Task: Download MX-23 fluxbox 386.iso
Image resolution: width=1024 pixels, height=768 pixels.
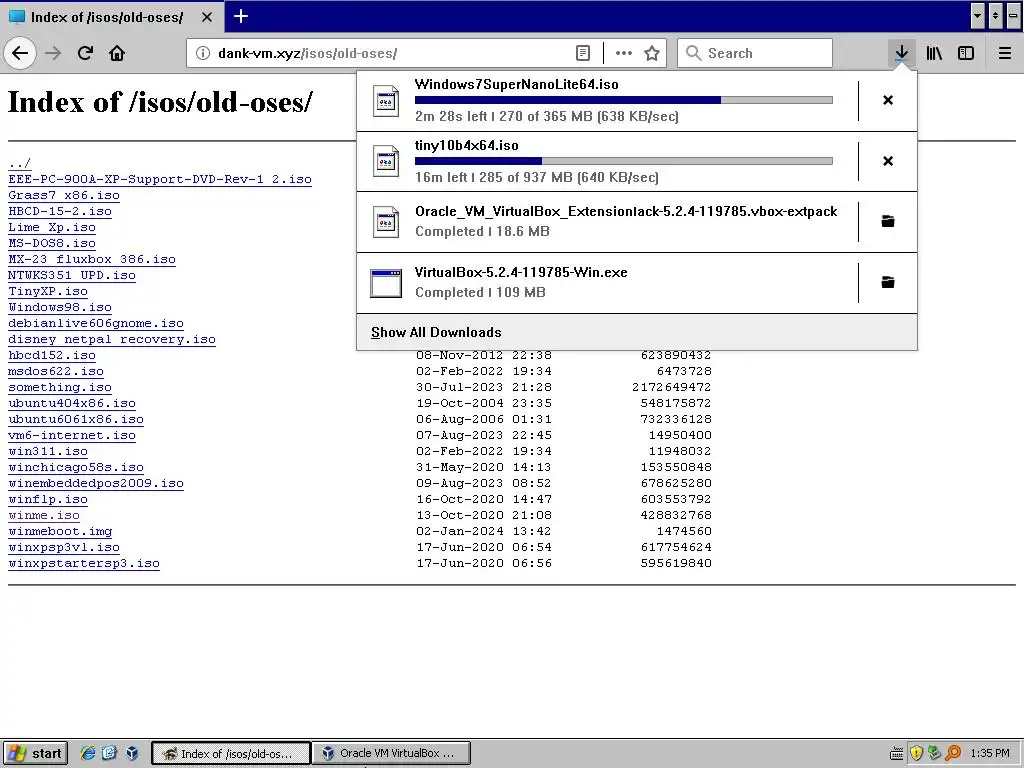Action: pos(92,259)
